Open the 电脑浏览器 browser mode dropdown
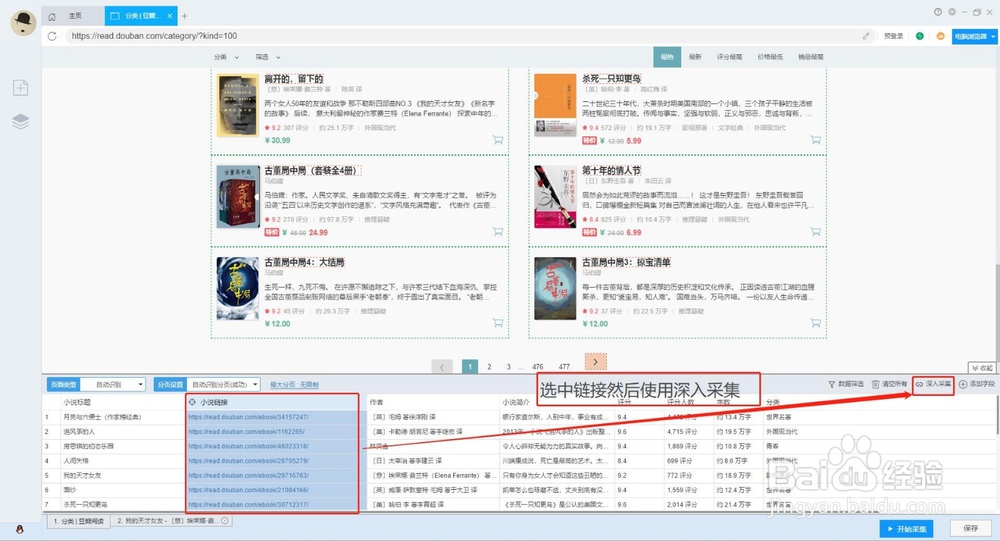1000x541 pixels. (x=974, y=36)
